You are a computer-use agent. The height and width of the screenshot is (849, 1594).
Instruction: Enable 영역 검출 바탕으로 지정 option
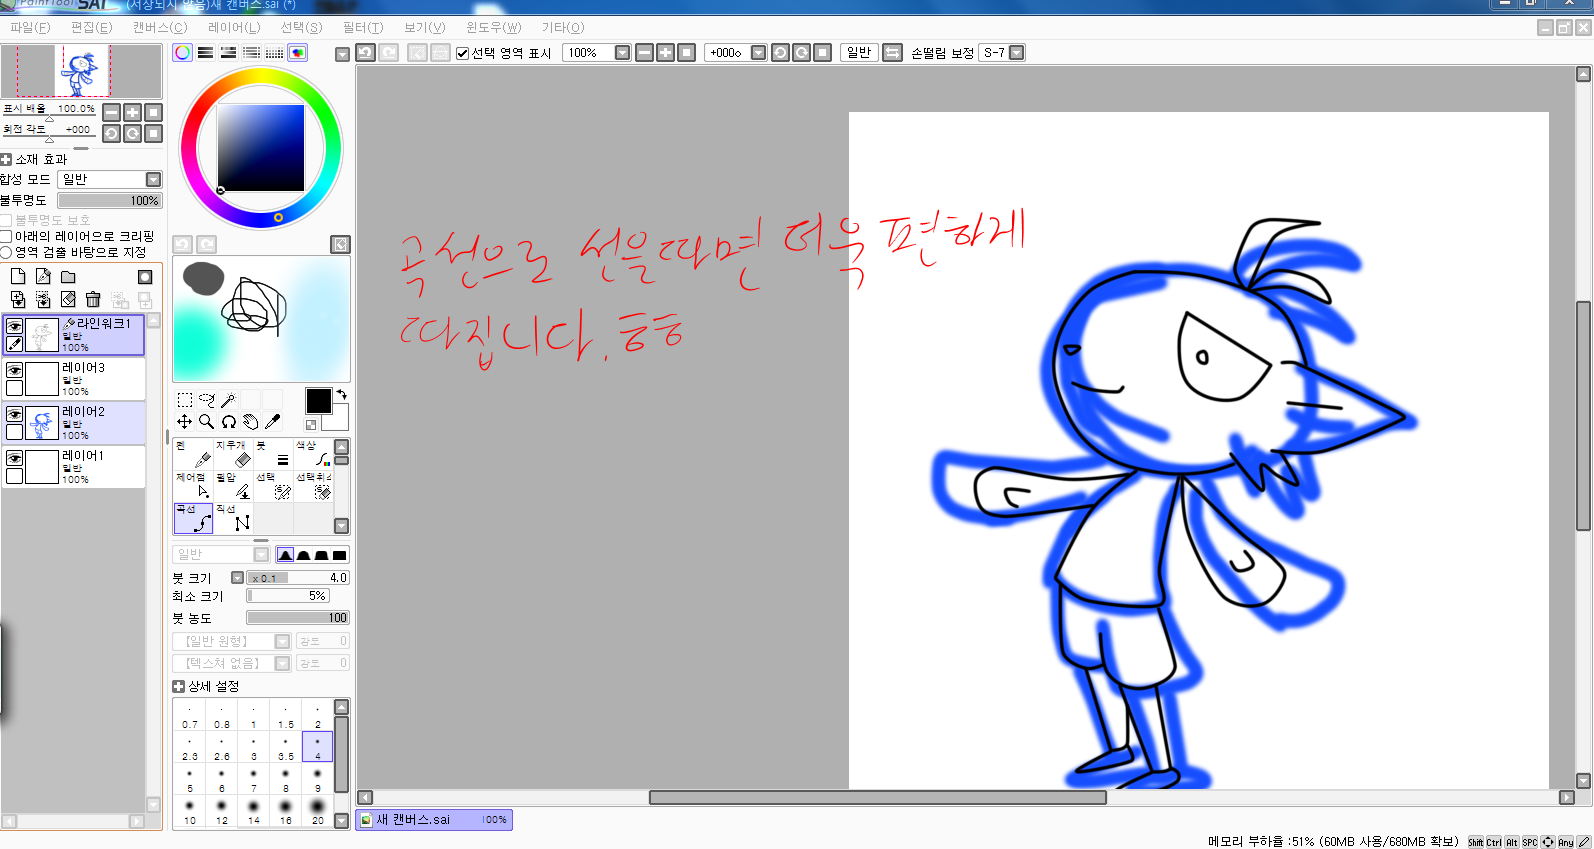[x=6, y=252]
